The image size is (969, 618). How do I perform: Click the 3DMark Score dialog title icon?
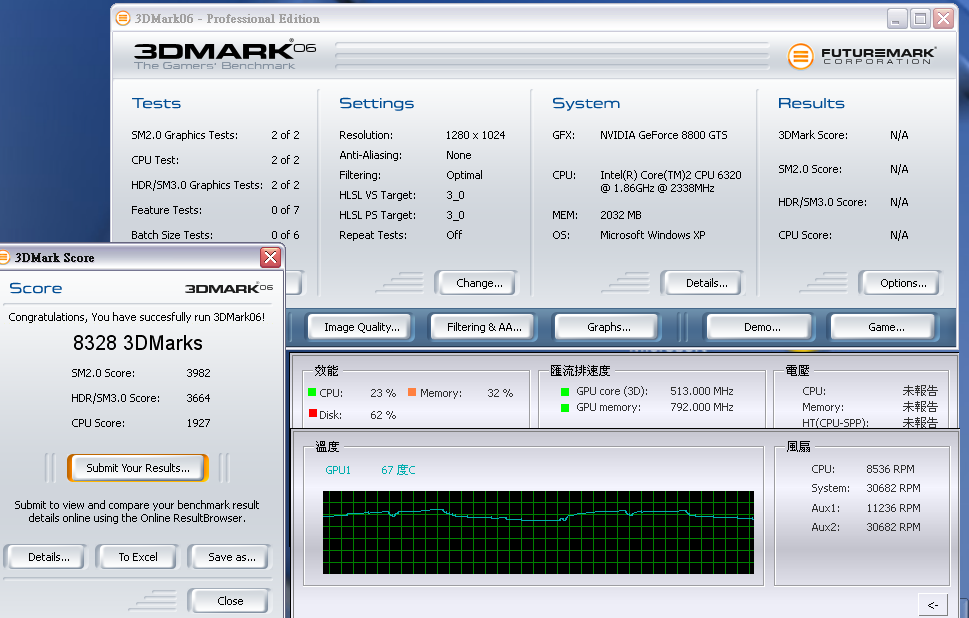coord(6,257)
